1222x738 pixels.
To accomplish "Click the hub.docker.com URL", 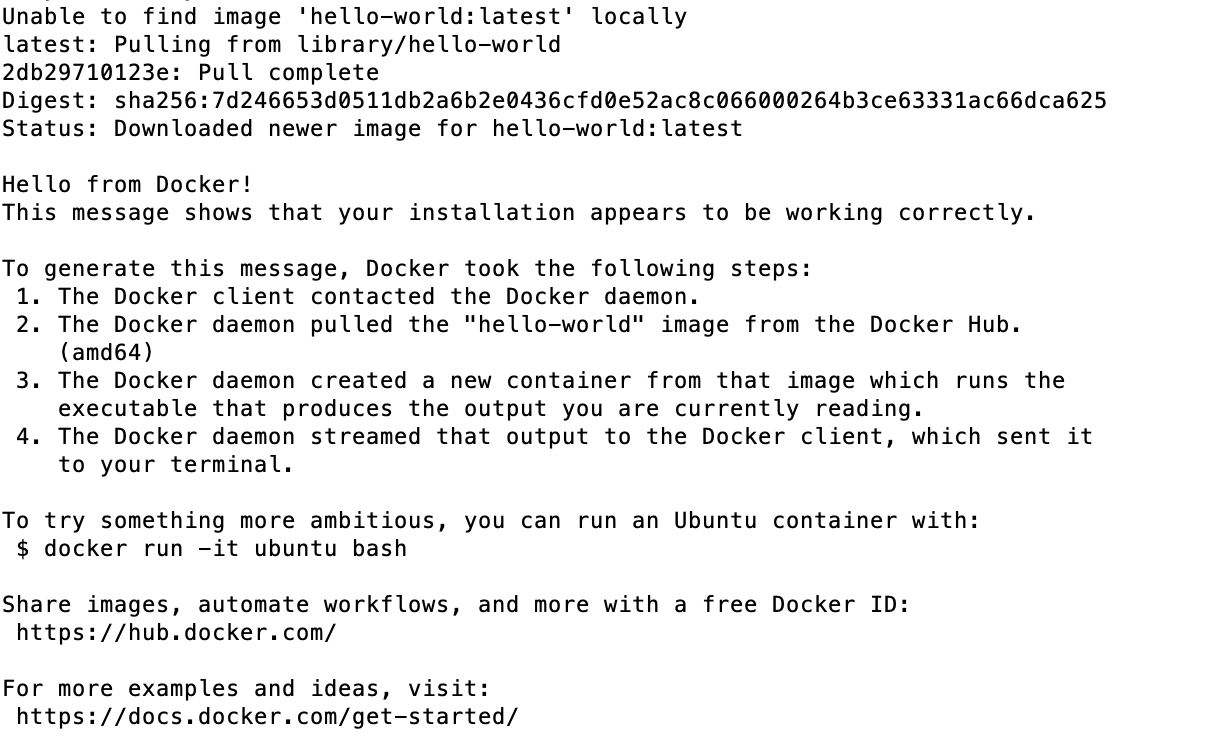I will click(176, 632).
